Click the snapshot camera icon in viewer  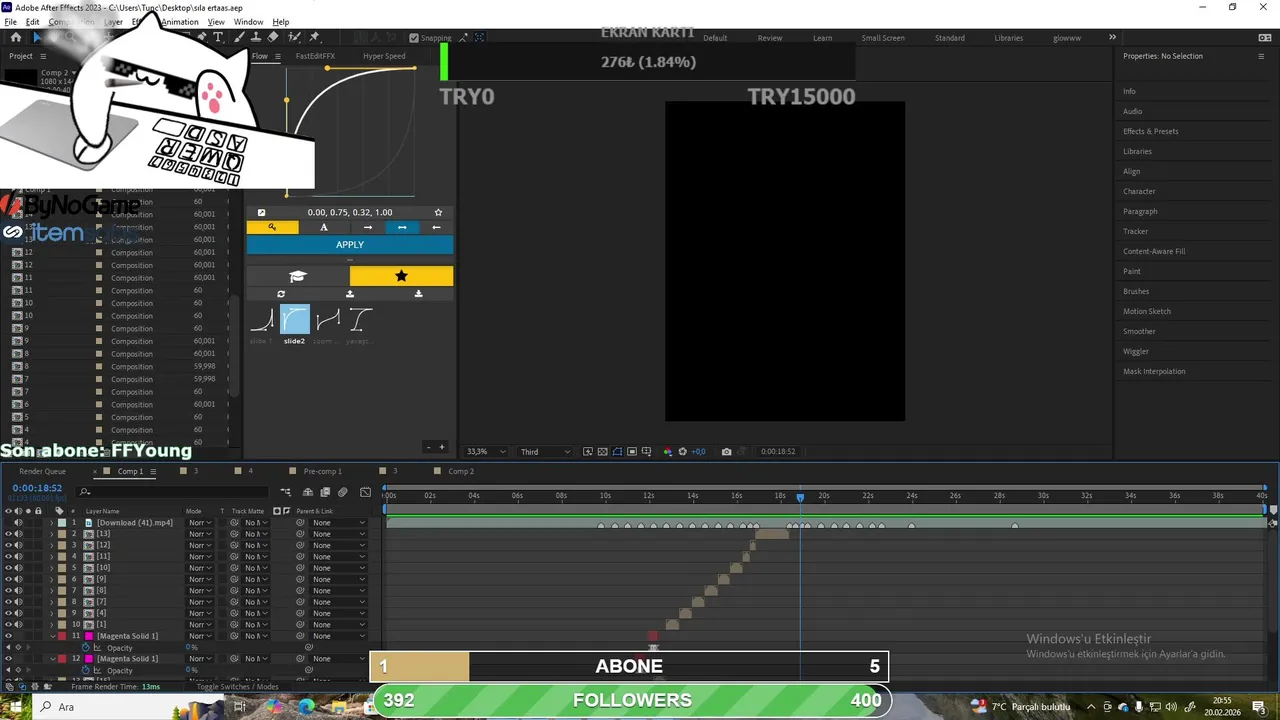726,452
